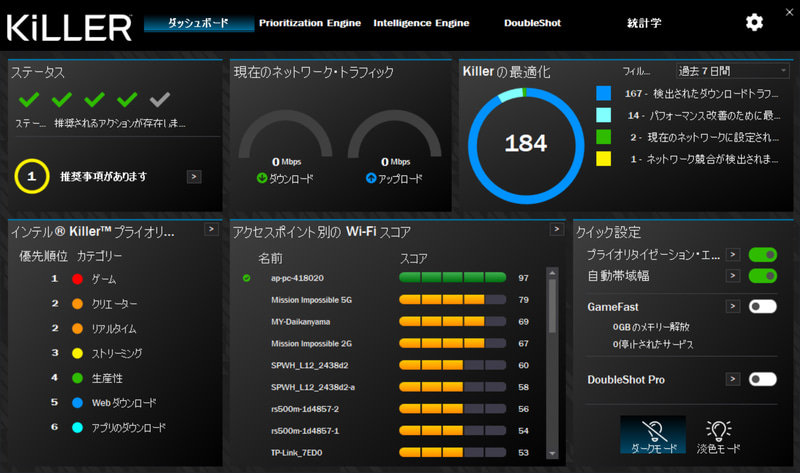The width and height of the screenshot is (800, 473).
Task: Toggle Prioritization Engine switch off
Action: (763, 255)
